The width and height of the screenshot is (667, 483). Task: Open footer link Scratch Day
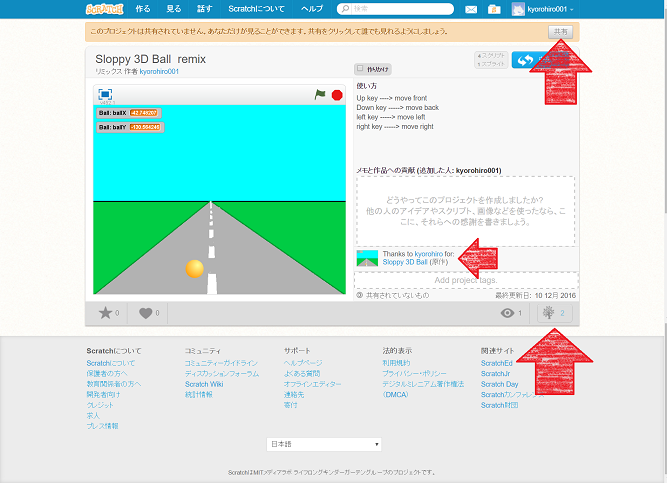pos(499,384)
